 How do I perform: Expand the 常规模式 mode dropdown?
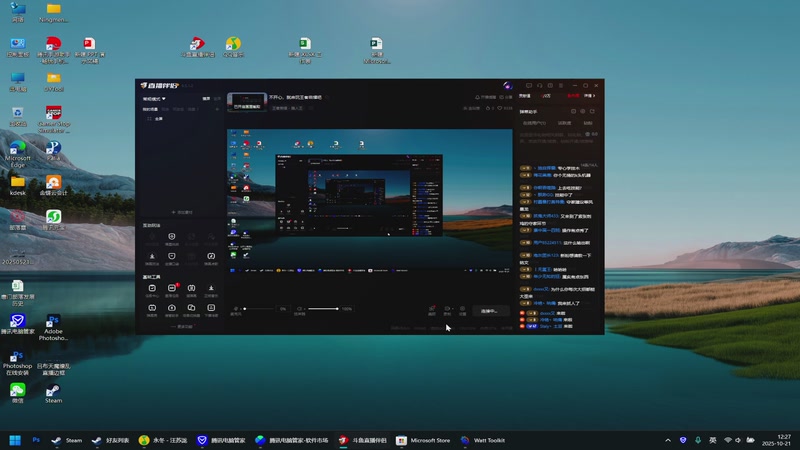(x=154, y=98)
